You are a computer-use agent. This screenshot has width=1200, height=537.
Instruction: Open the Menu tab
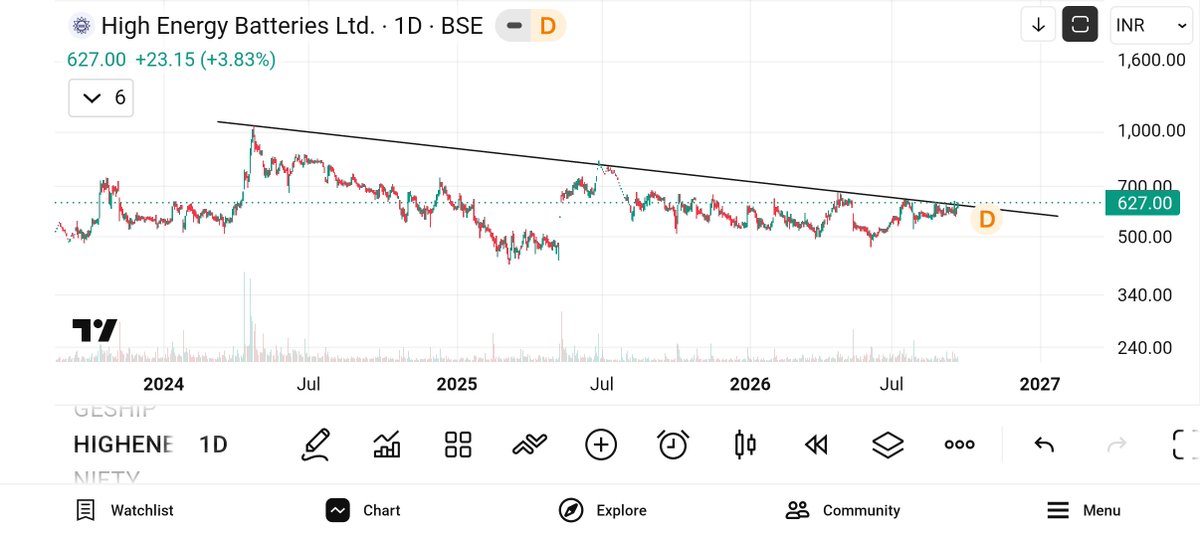(1083, 510)
